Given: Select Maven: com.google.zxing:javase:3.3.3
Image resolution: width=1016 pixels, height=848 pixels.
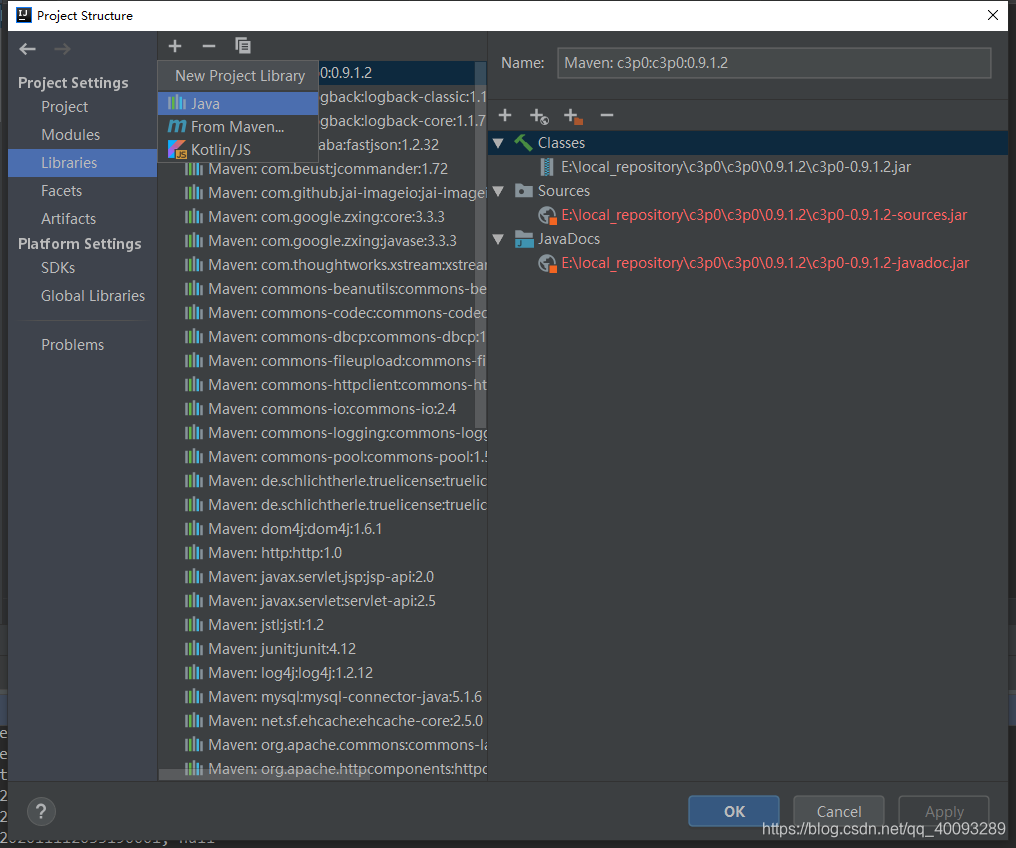Looking at the screenshot, I should pyautogui.click(x=323, y=241).
